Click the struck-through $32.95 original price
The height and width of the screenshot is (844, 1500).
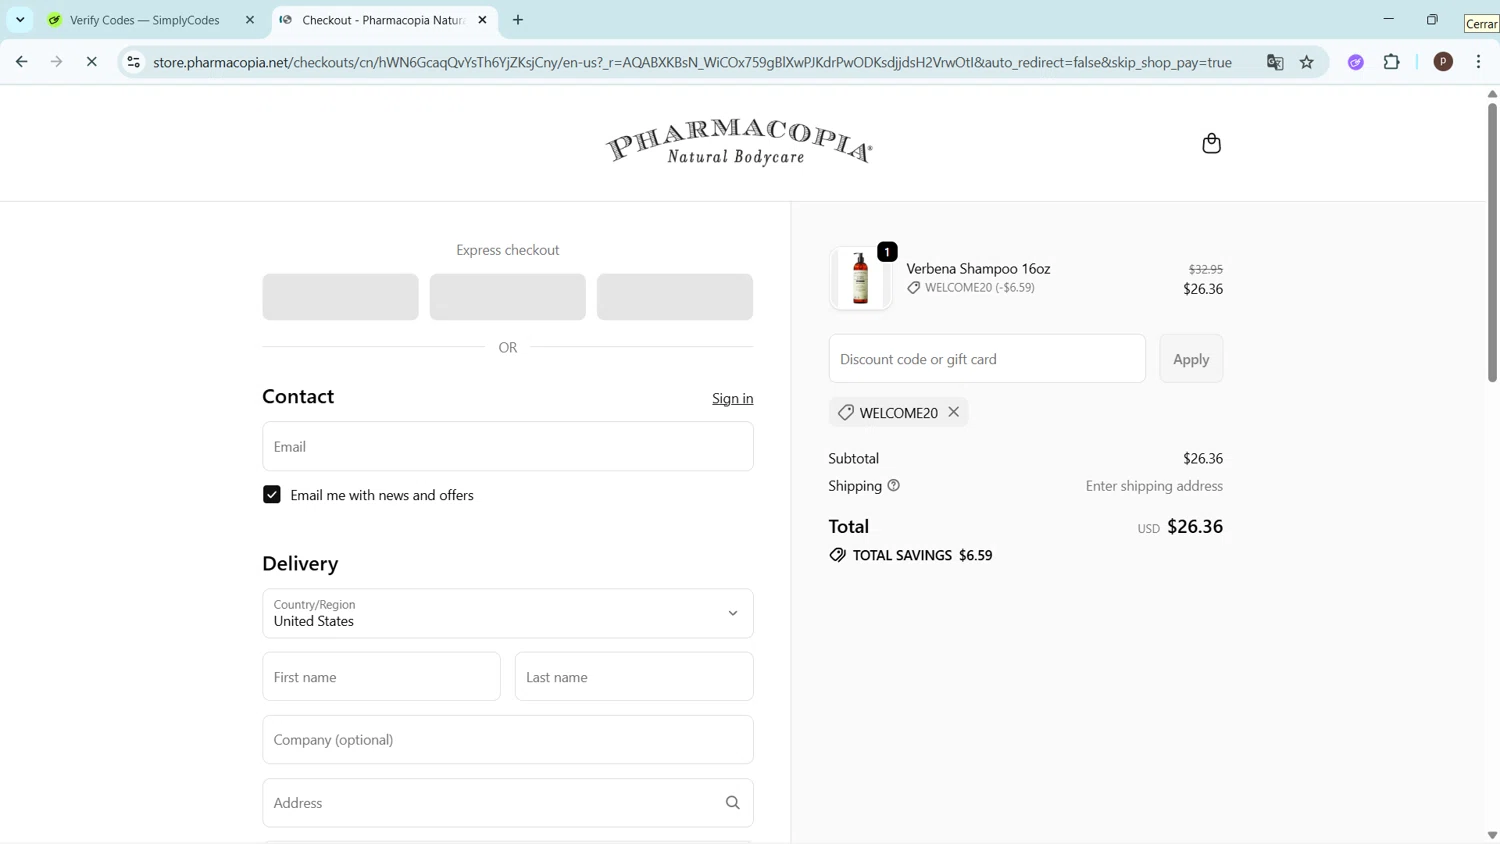pyautogui.click(x=1205, y=269)
